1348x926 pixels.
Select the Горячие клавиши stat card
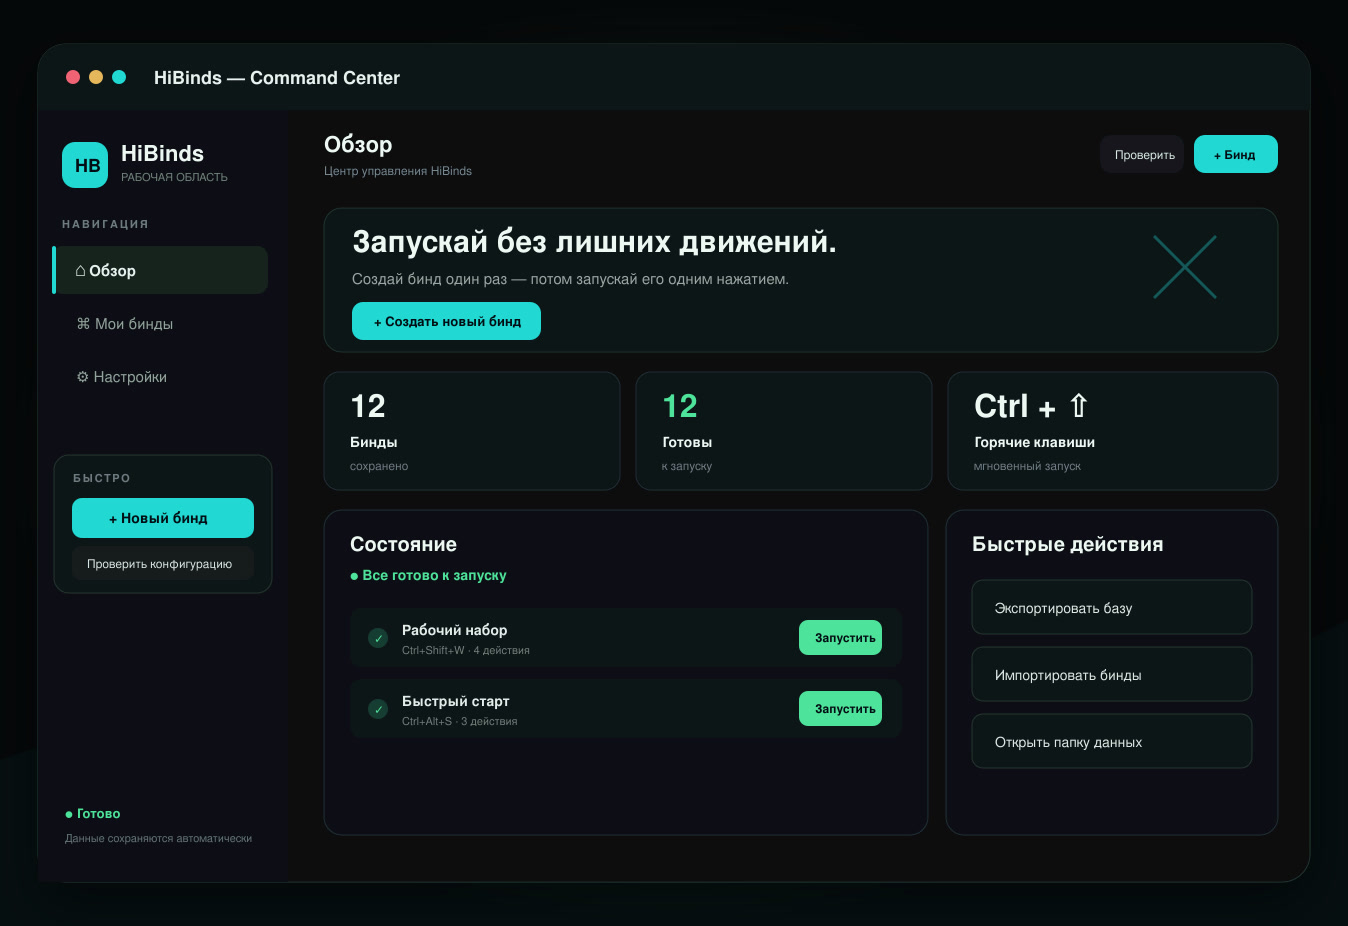click(1113, 431)
